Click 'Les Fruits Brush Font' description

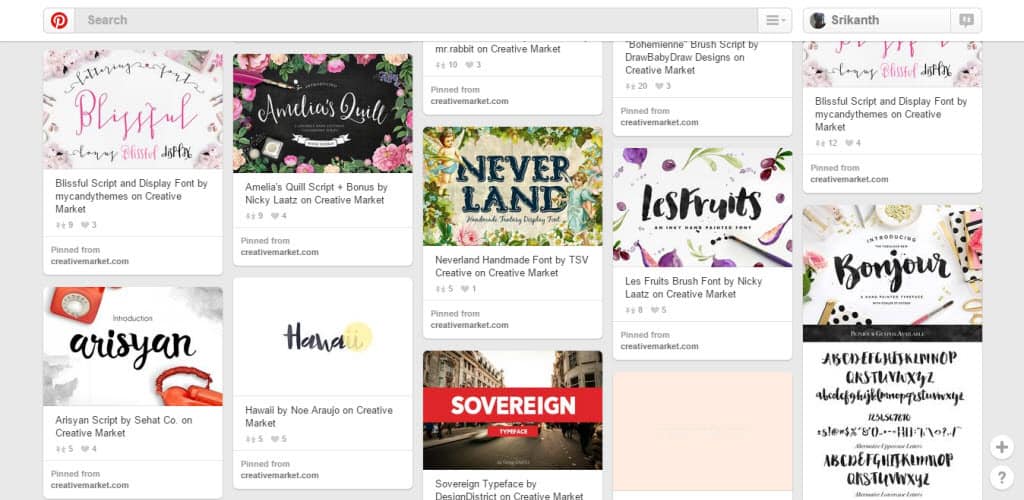coord(694,288)
